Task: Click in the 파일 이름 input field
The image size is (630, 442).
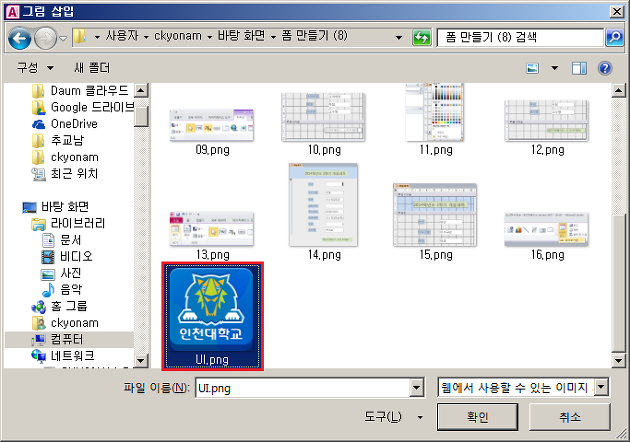Action: tap(303, 388)
